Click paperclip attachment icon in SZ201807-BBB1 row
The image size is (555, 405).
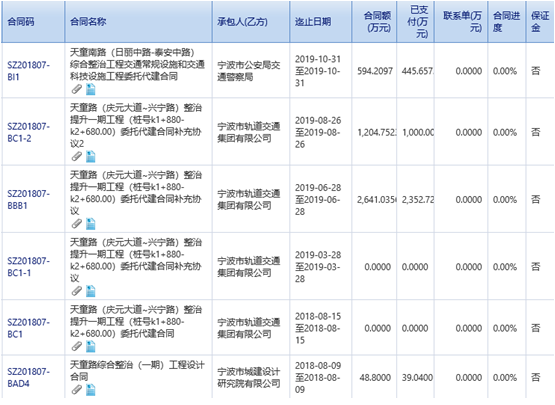76,223
